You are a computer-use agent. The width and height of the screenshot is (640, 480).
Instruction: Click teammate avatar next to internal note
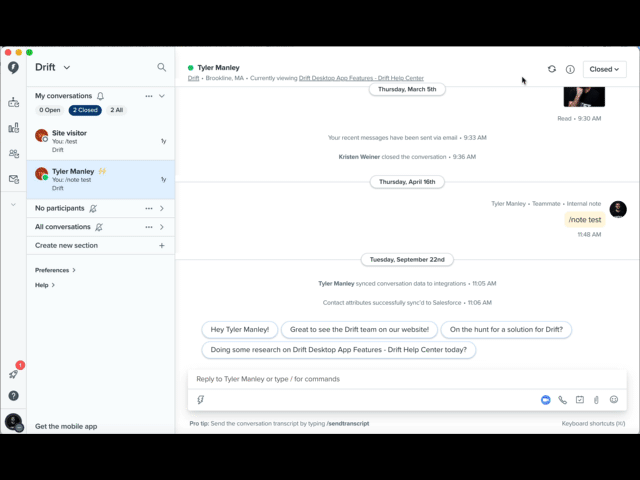(x=618, y=209)
